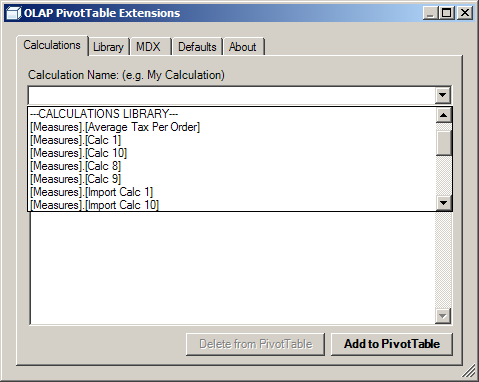
Task: Click the dropdown list scrollbar thumb
Action: [x=443, y=143]
